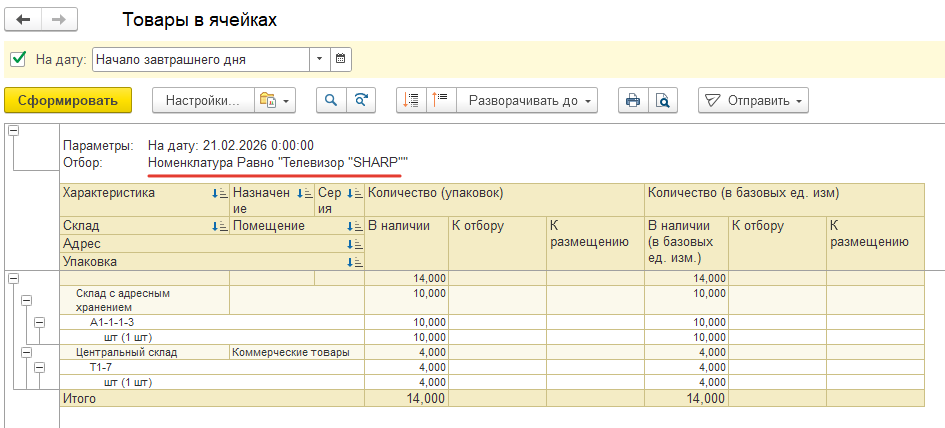Click the printer icon to print report

(x=632, y=100)
